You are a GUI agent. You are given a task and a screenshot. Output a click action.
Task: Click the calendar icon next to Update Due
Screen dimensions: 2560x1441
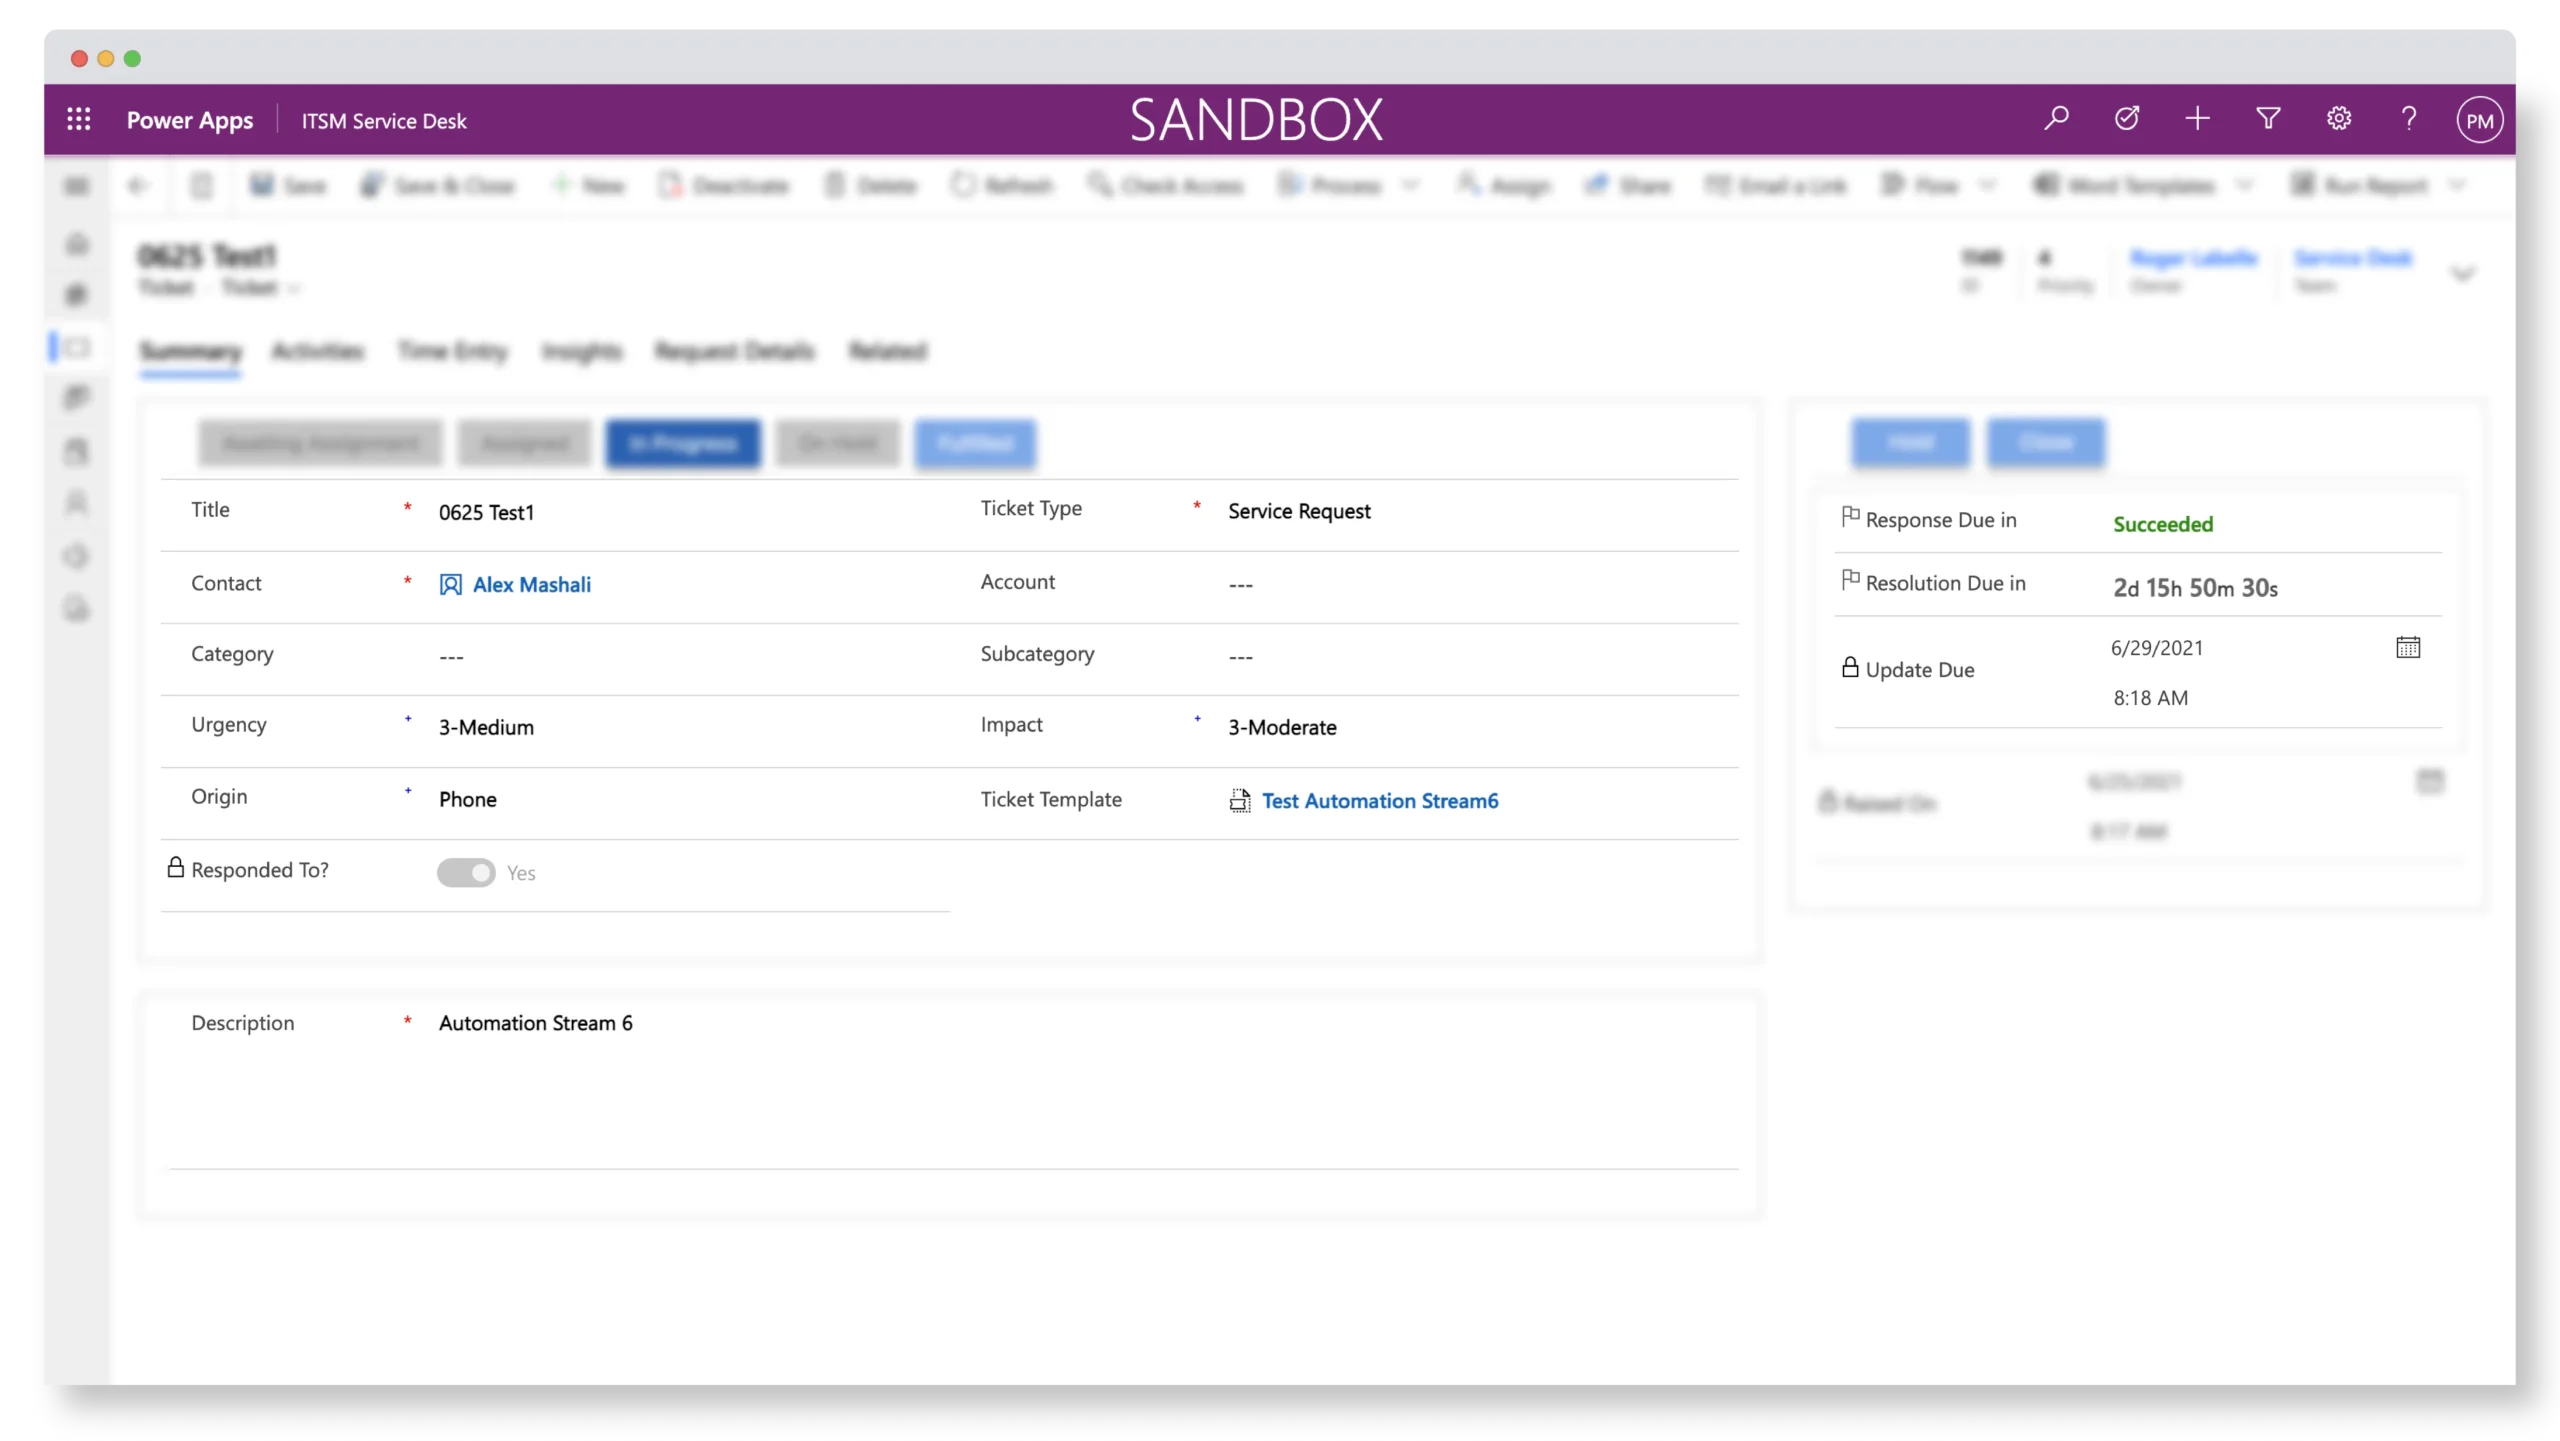click(x=2411, y=647)
